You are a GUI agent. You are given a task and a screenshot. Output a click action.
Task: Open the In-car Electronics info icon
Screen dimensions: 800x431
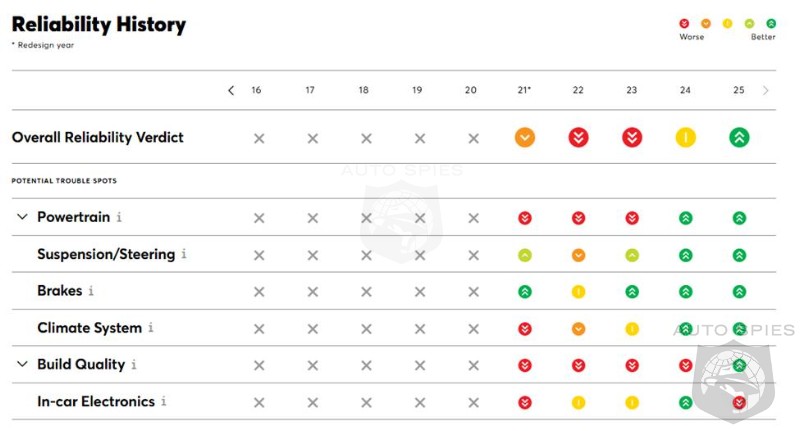tap(164, 402)
